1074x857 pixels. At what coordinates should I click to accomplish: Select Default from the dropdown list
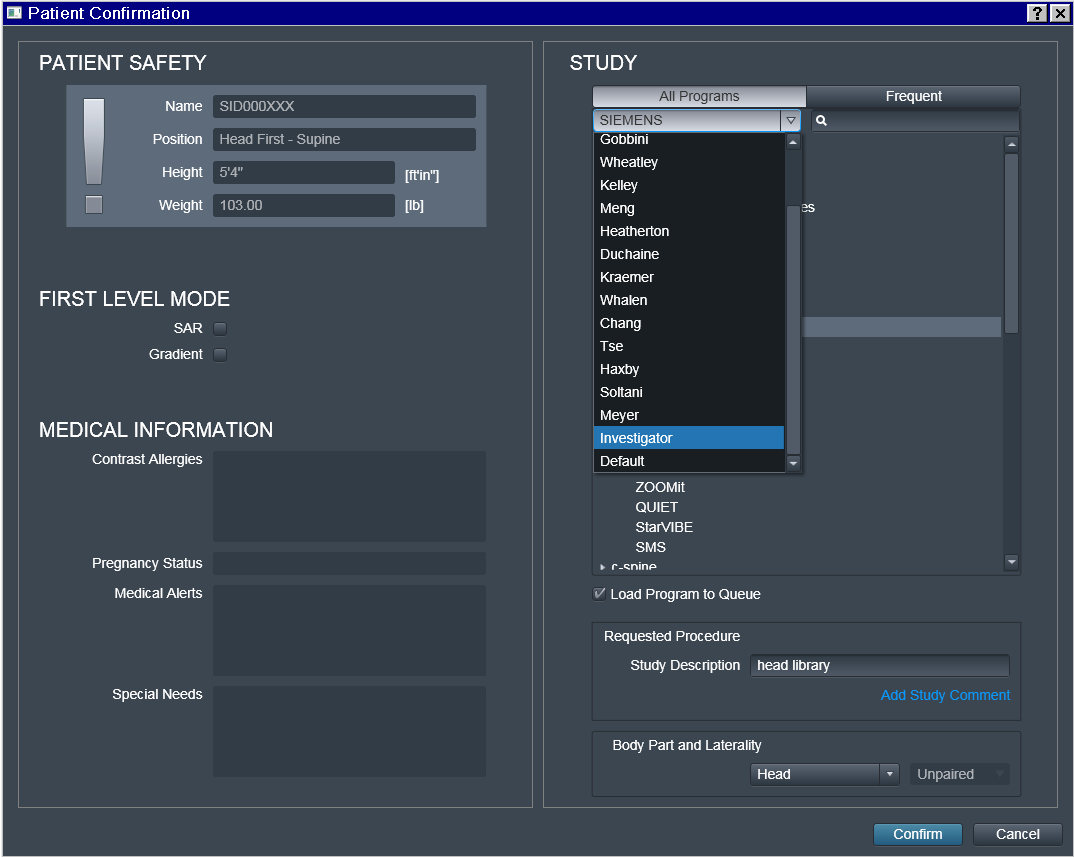click(688, 461)
